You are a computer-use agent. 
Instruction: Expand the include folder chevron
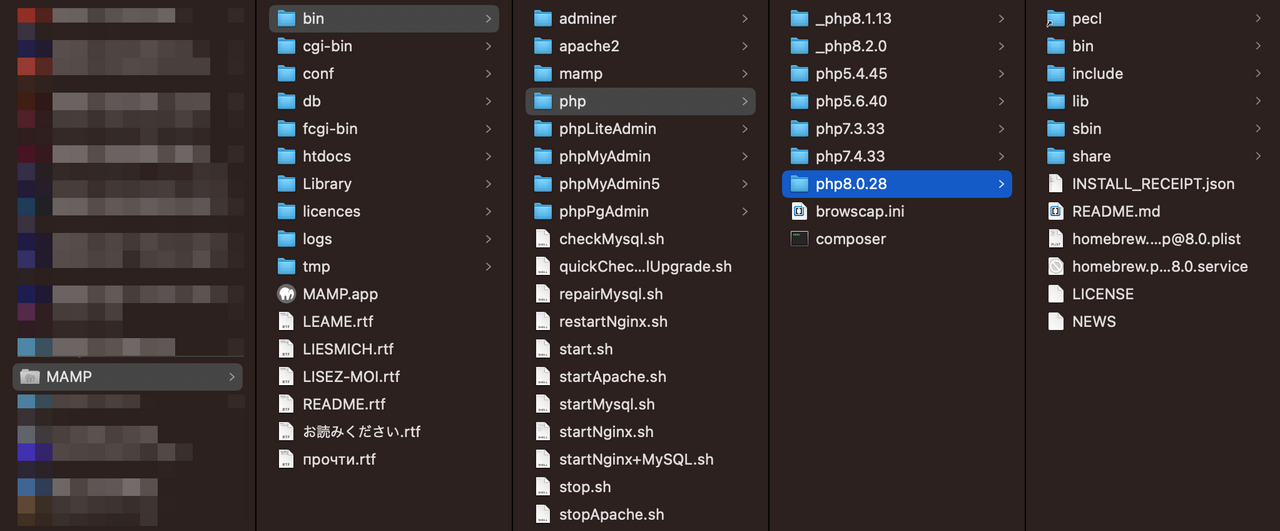coord(1258,74)
